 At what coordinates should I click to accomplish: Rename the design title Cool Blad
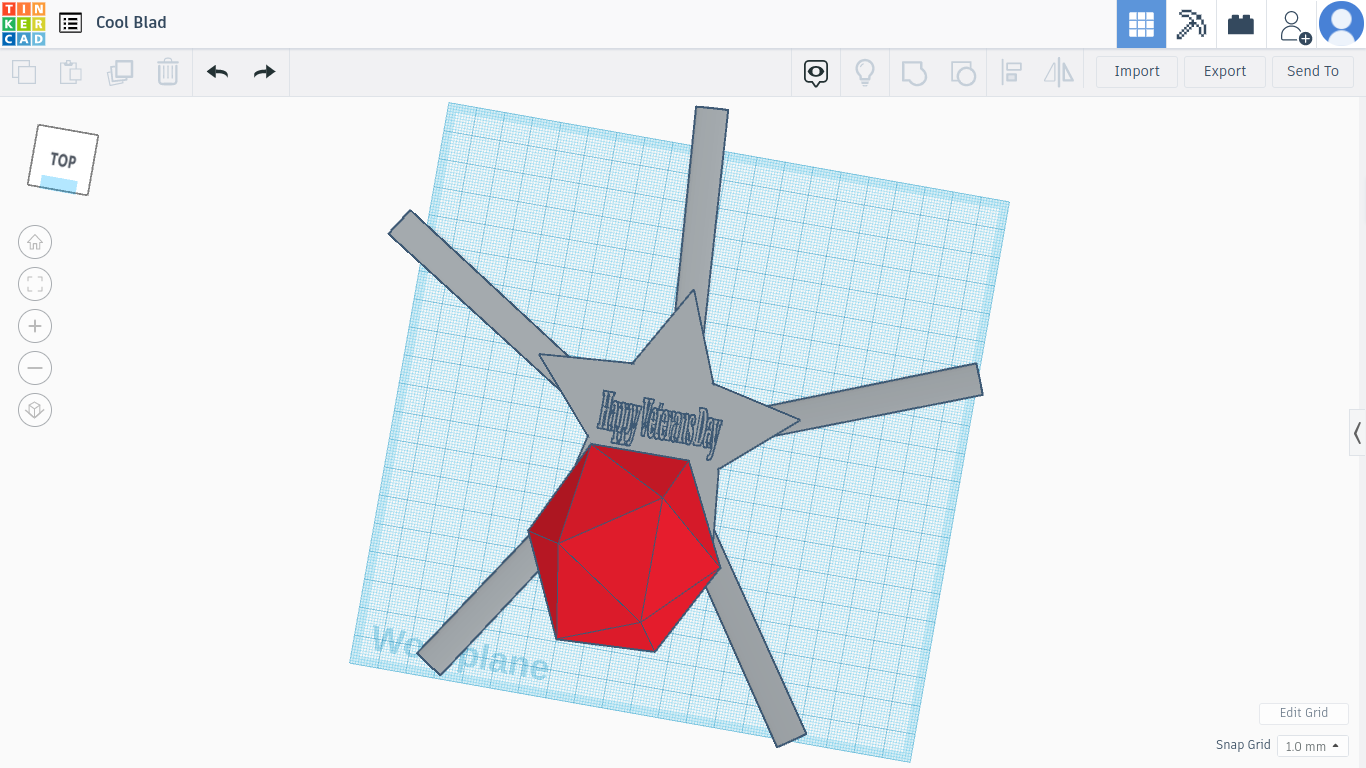[131, 22]
